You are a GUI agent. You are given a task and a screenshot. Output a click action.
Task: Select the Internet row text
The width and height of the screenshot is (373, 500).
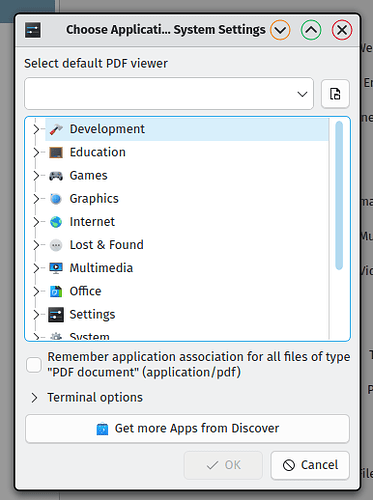coord(92,222)
